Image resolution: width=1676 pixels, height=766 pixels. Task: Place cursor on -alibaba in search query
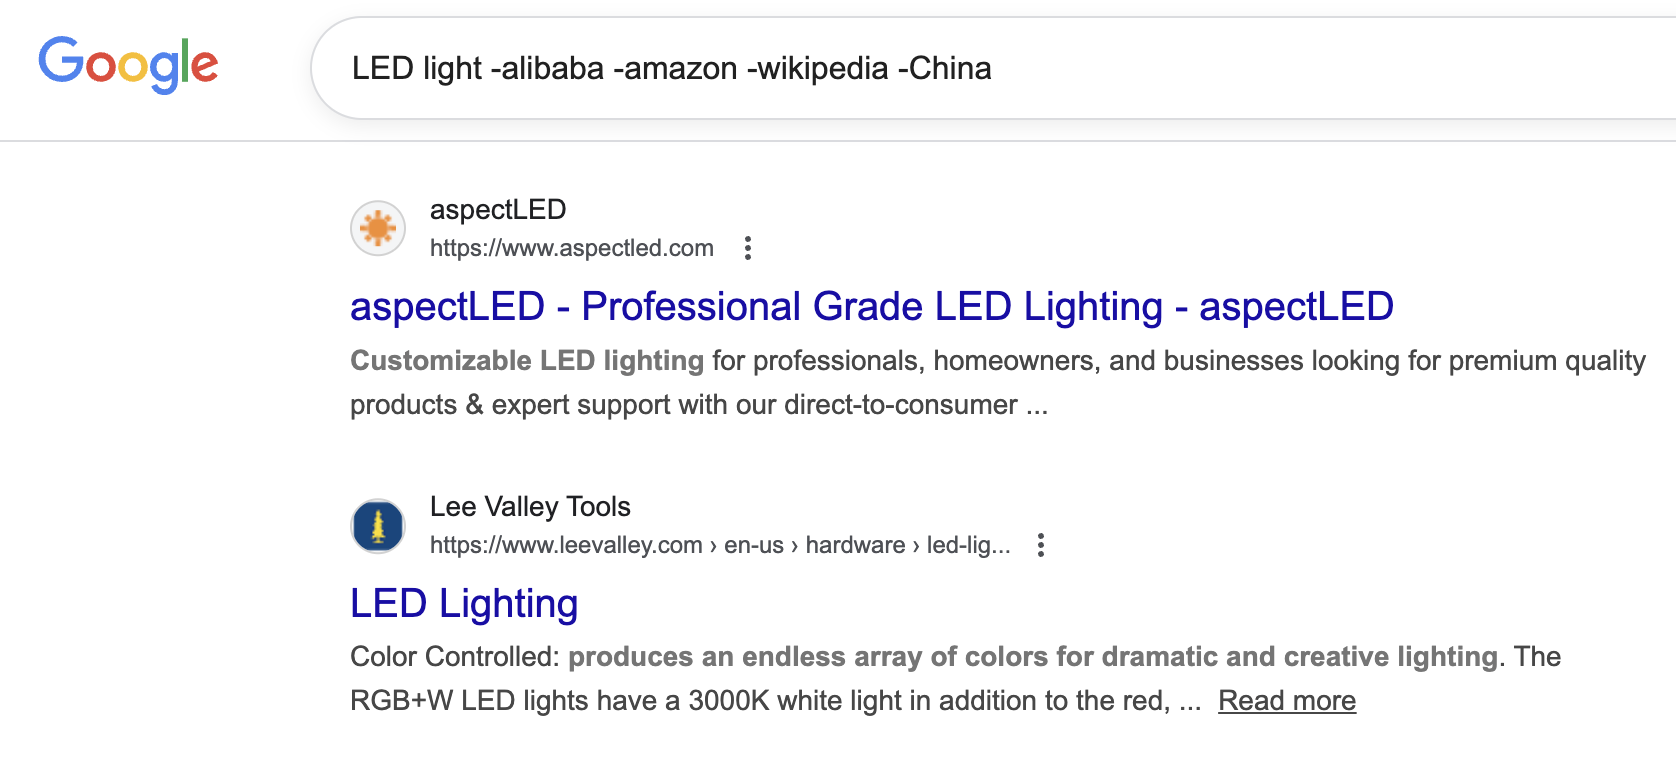click(x=548, y=69)
